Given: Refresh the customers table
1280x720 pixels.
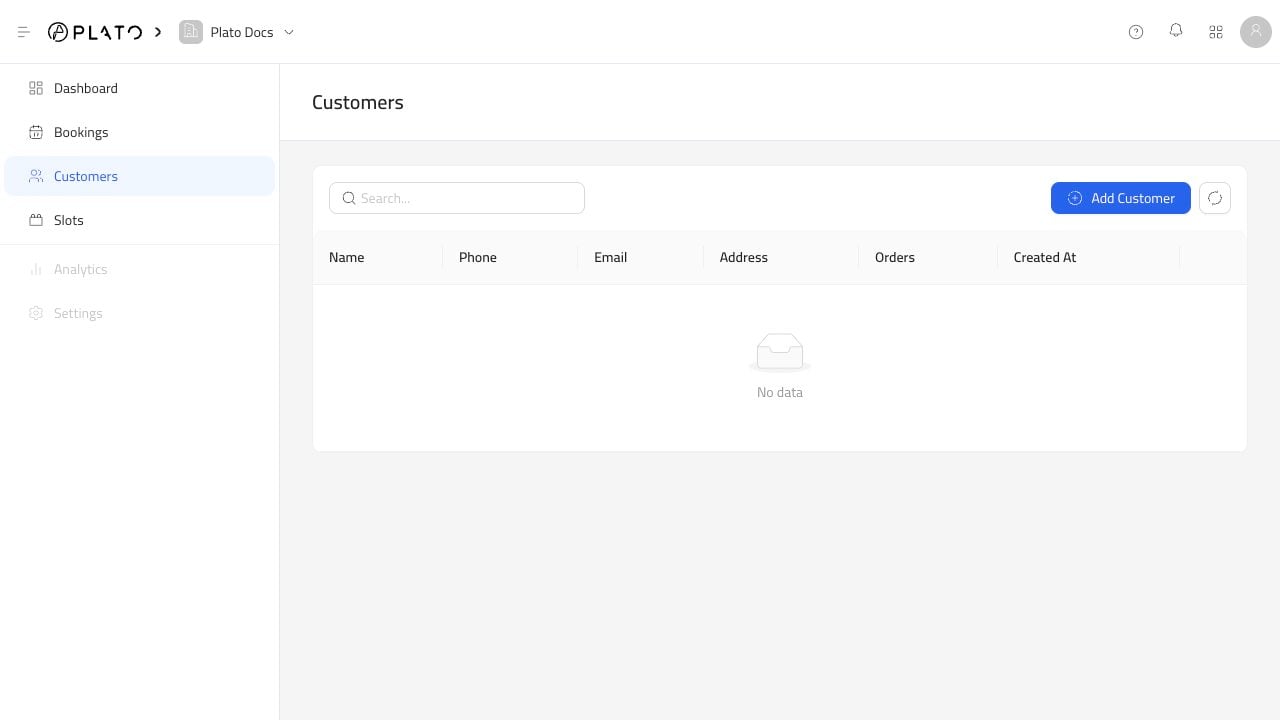Looking at the screenshot, I should pos(1215,198).
